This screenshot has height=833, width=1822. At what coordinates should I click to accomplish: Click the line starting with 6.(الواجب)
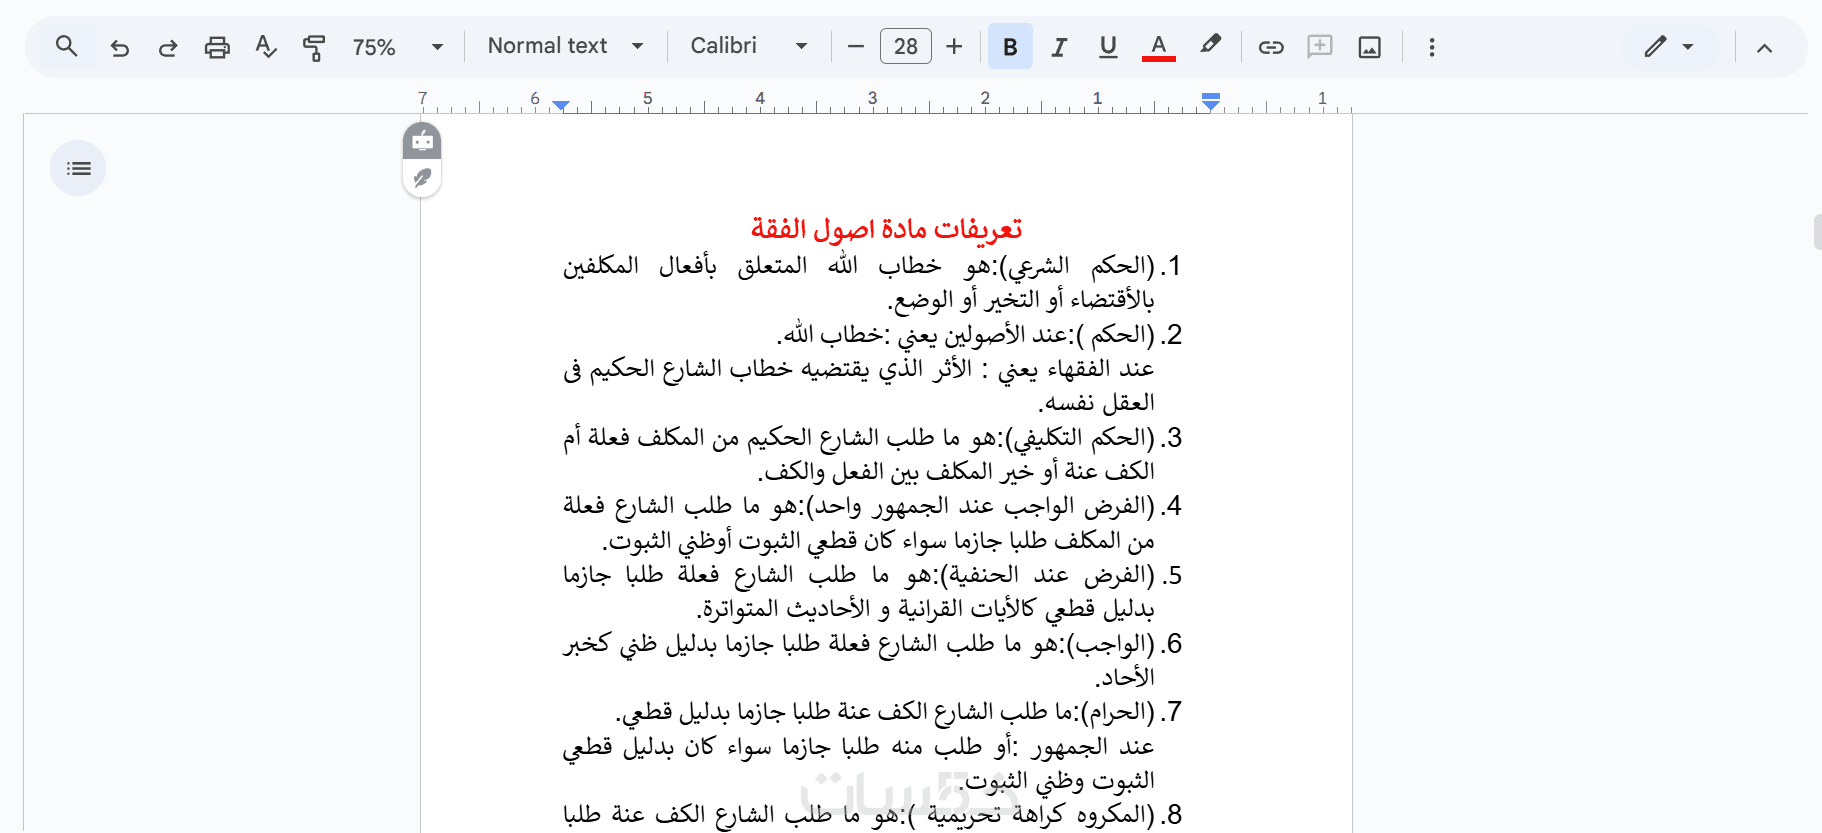872,643
